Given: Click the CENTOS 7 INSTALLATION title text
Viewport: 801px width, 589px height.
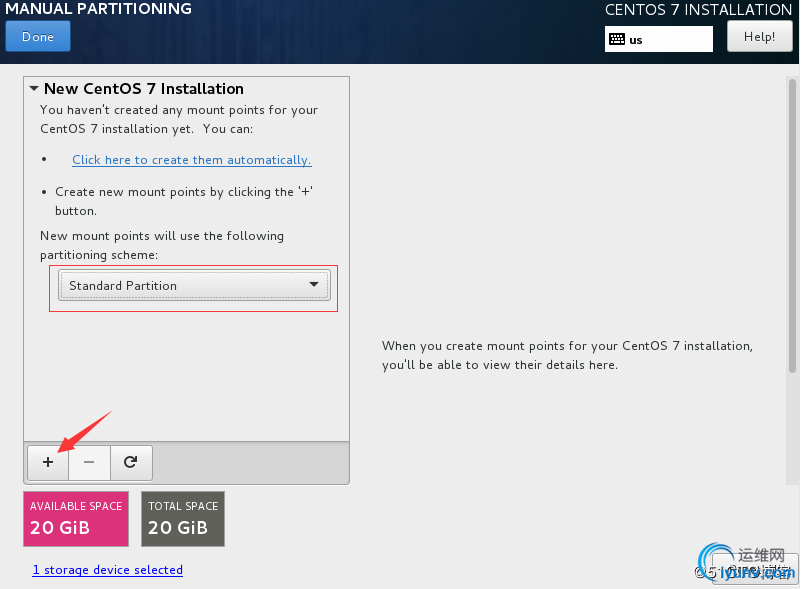Looking at the screenshot, I should [x=698, y=10].
